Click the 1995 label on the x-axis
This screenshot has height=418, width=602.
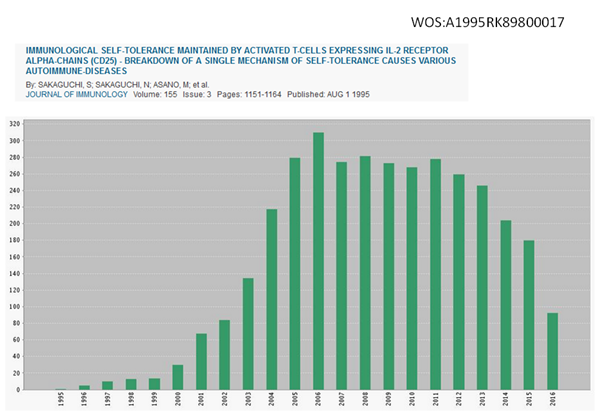(61, 400)
